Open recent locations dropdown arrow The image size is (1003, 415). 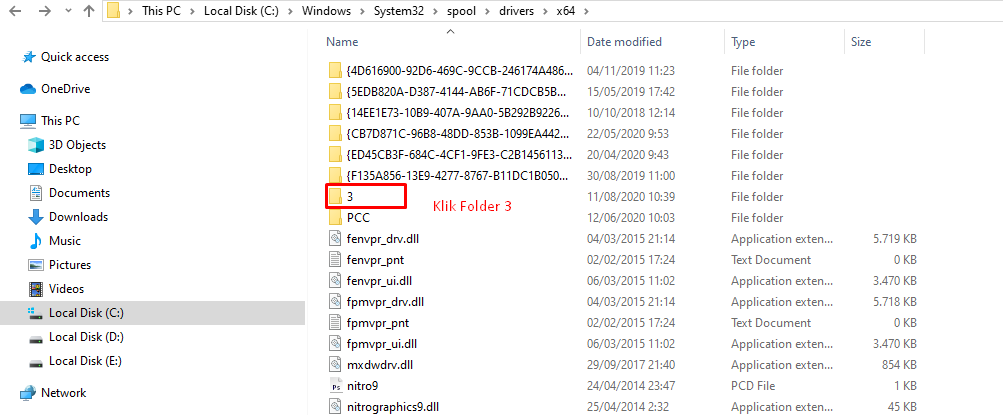tap(69, 12)
